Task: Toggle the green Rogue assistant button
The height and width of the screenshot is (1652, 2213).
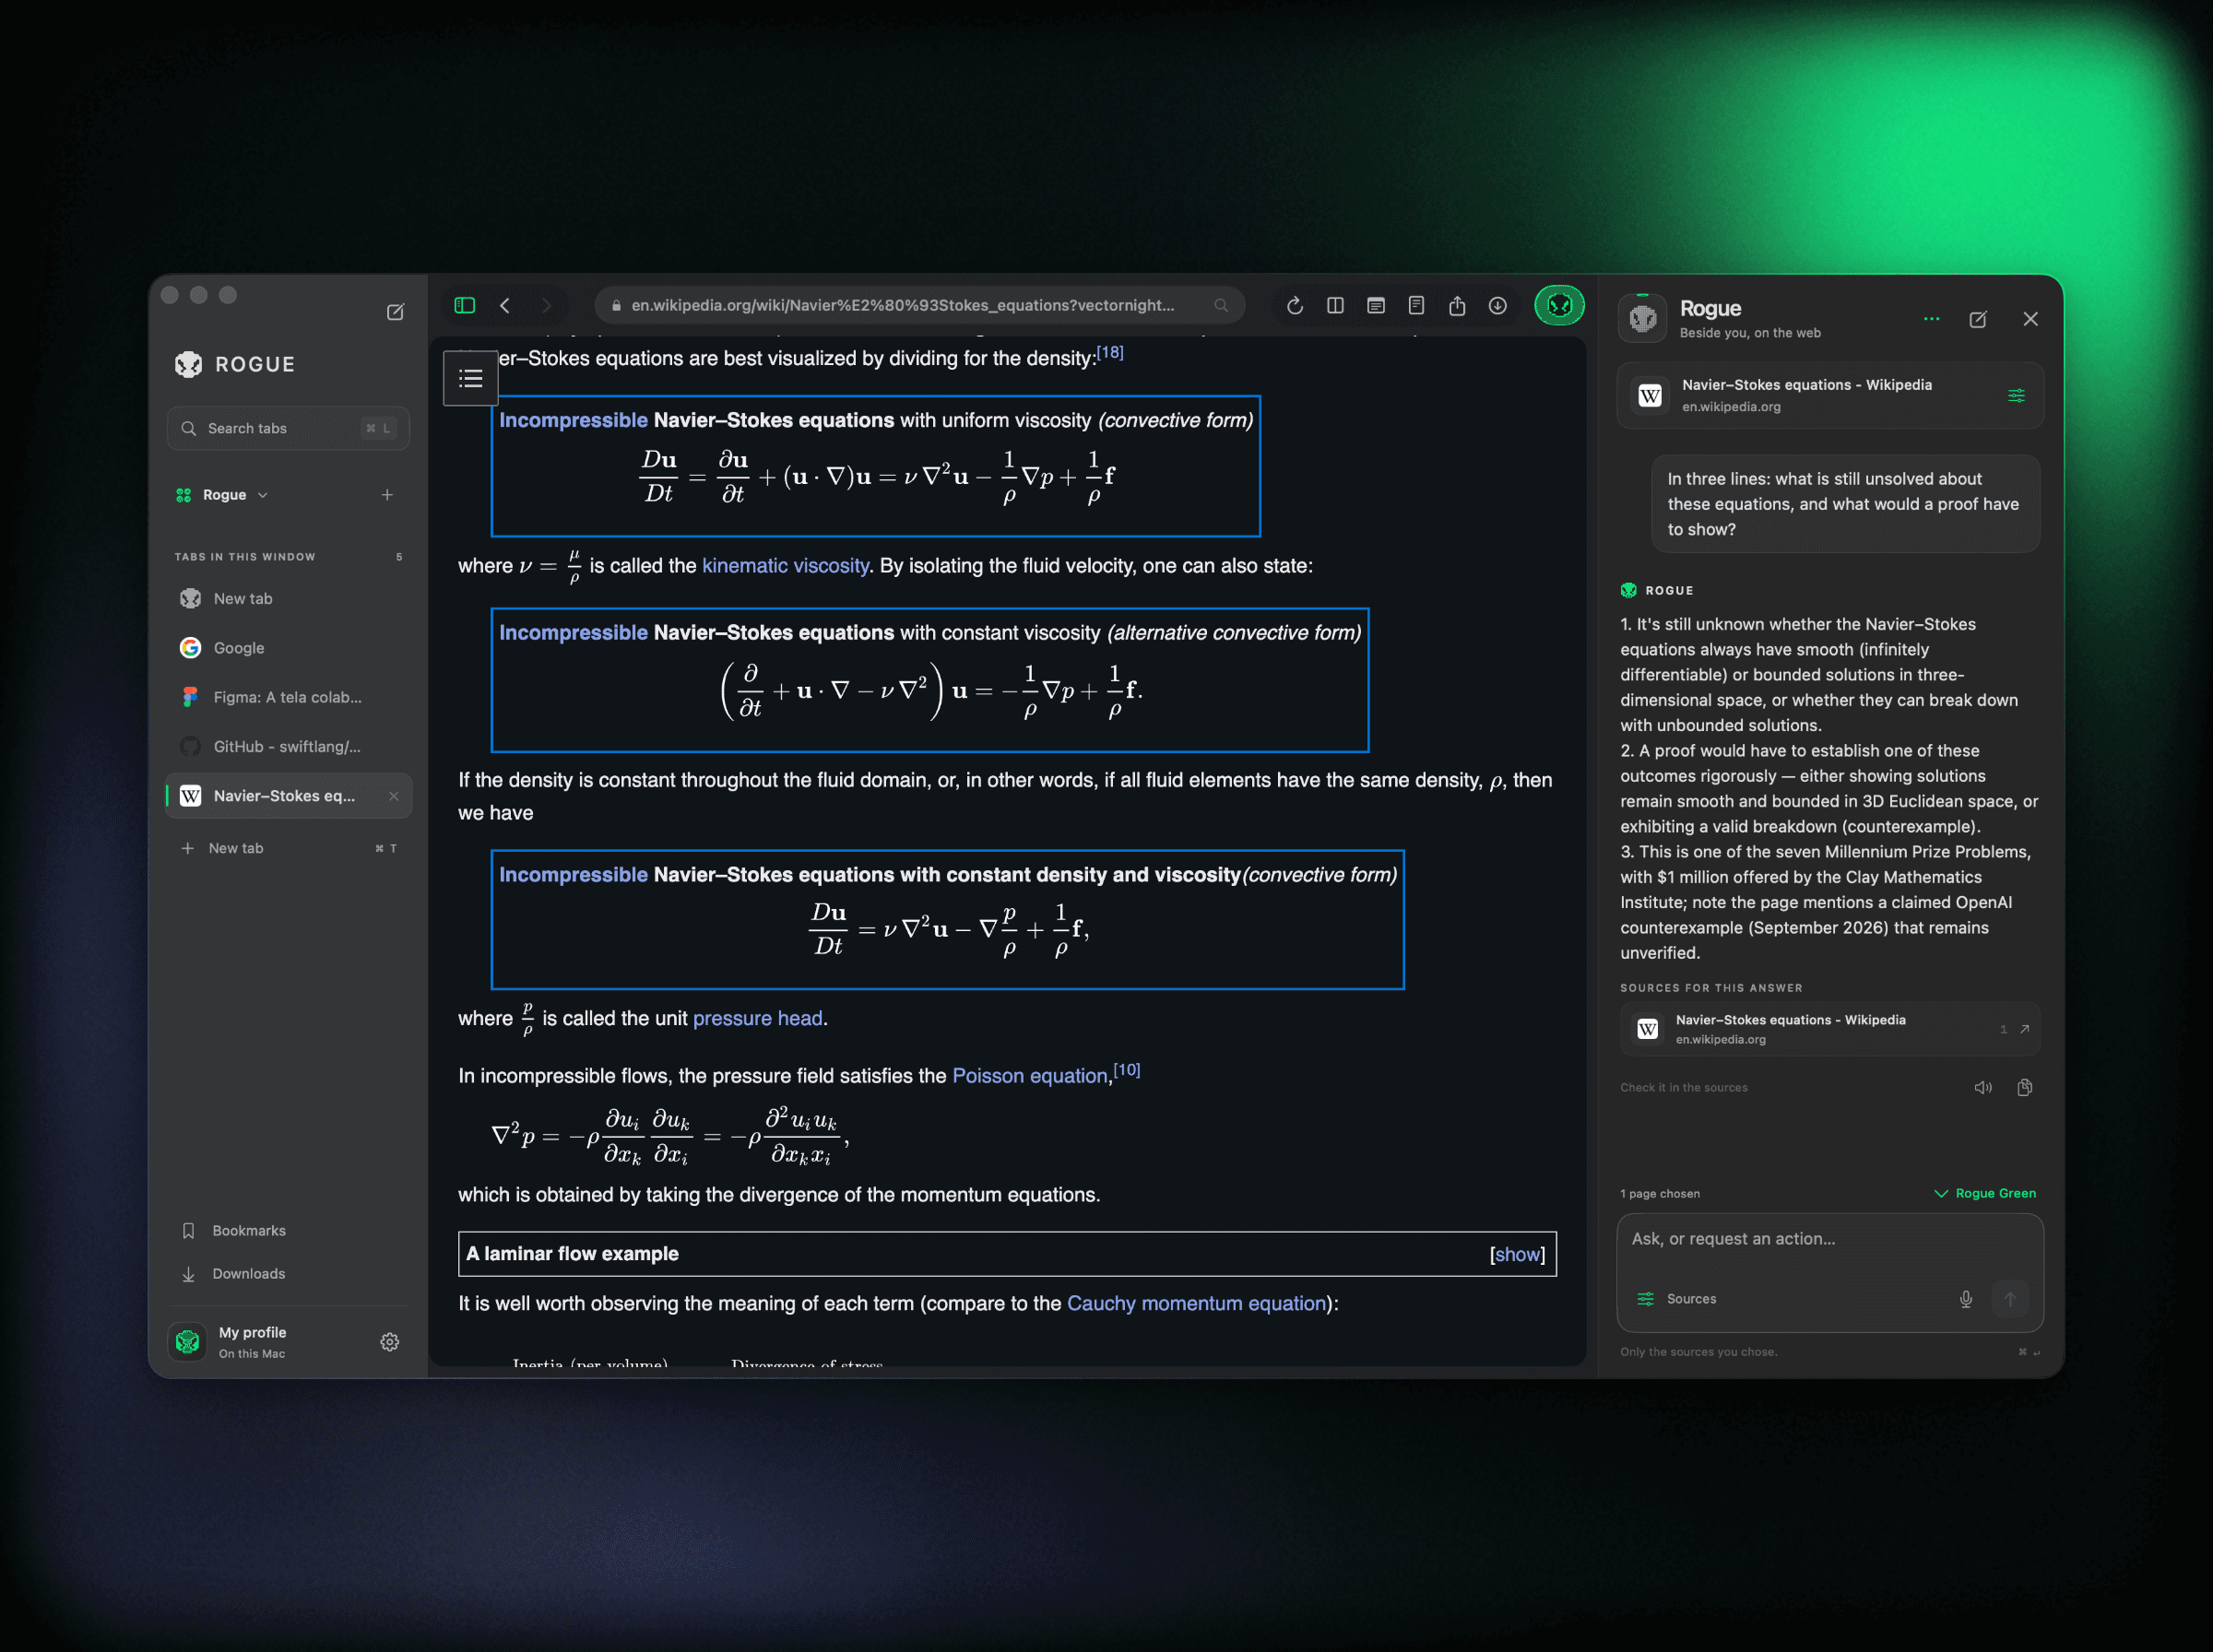Action: [x=1559, y=306]
